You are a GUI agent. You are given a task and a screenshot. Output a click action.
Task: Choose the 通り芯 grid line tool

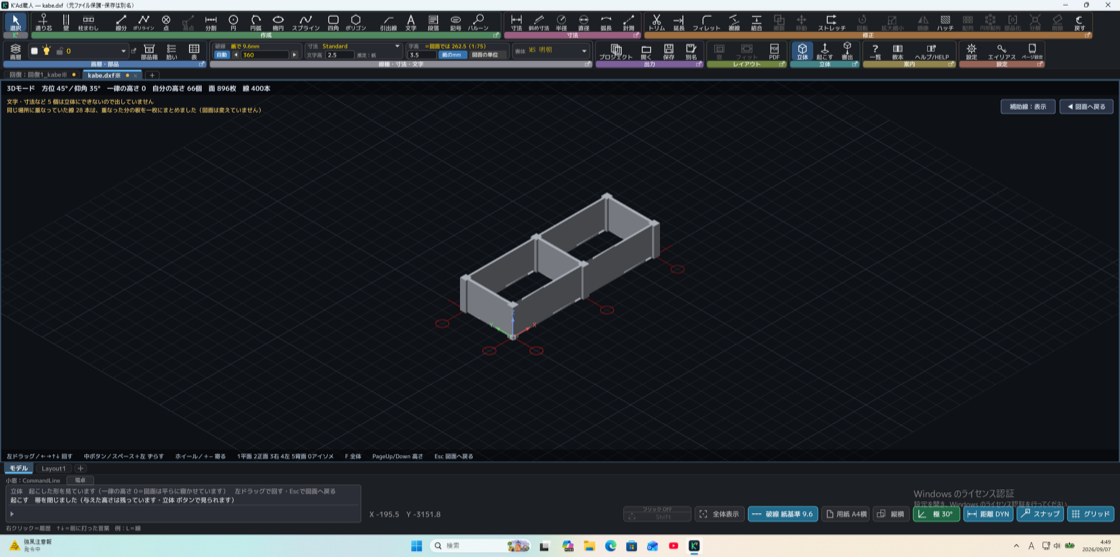coord(44,22)
